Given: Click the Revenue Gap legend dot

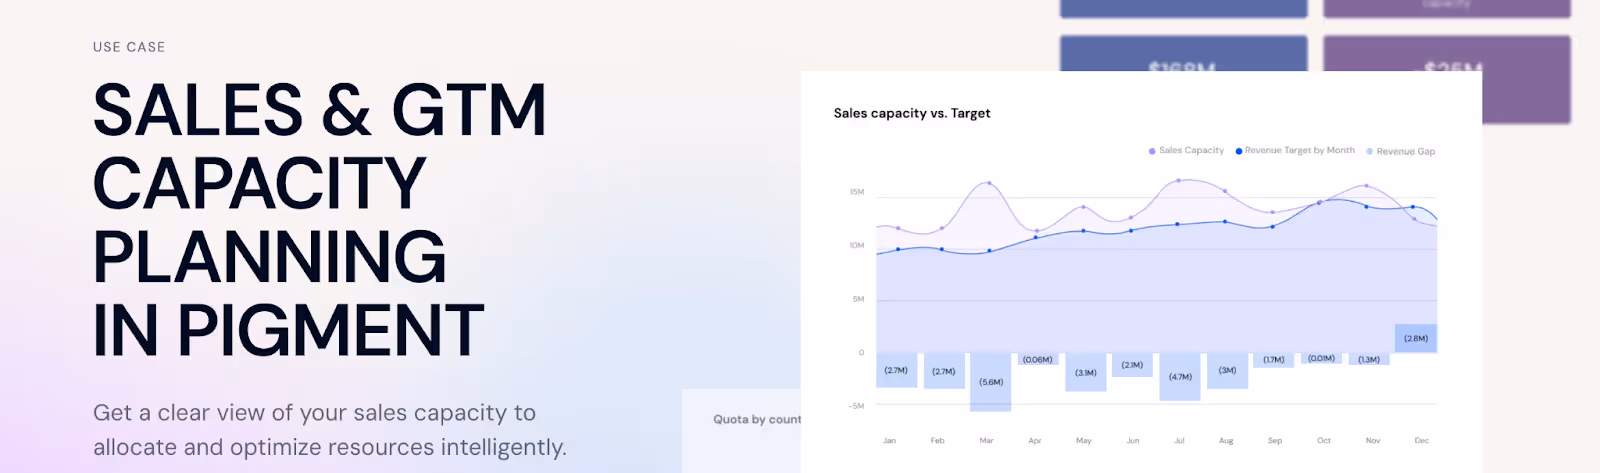Looking at the screenshot, I should pos(1370,152).
